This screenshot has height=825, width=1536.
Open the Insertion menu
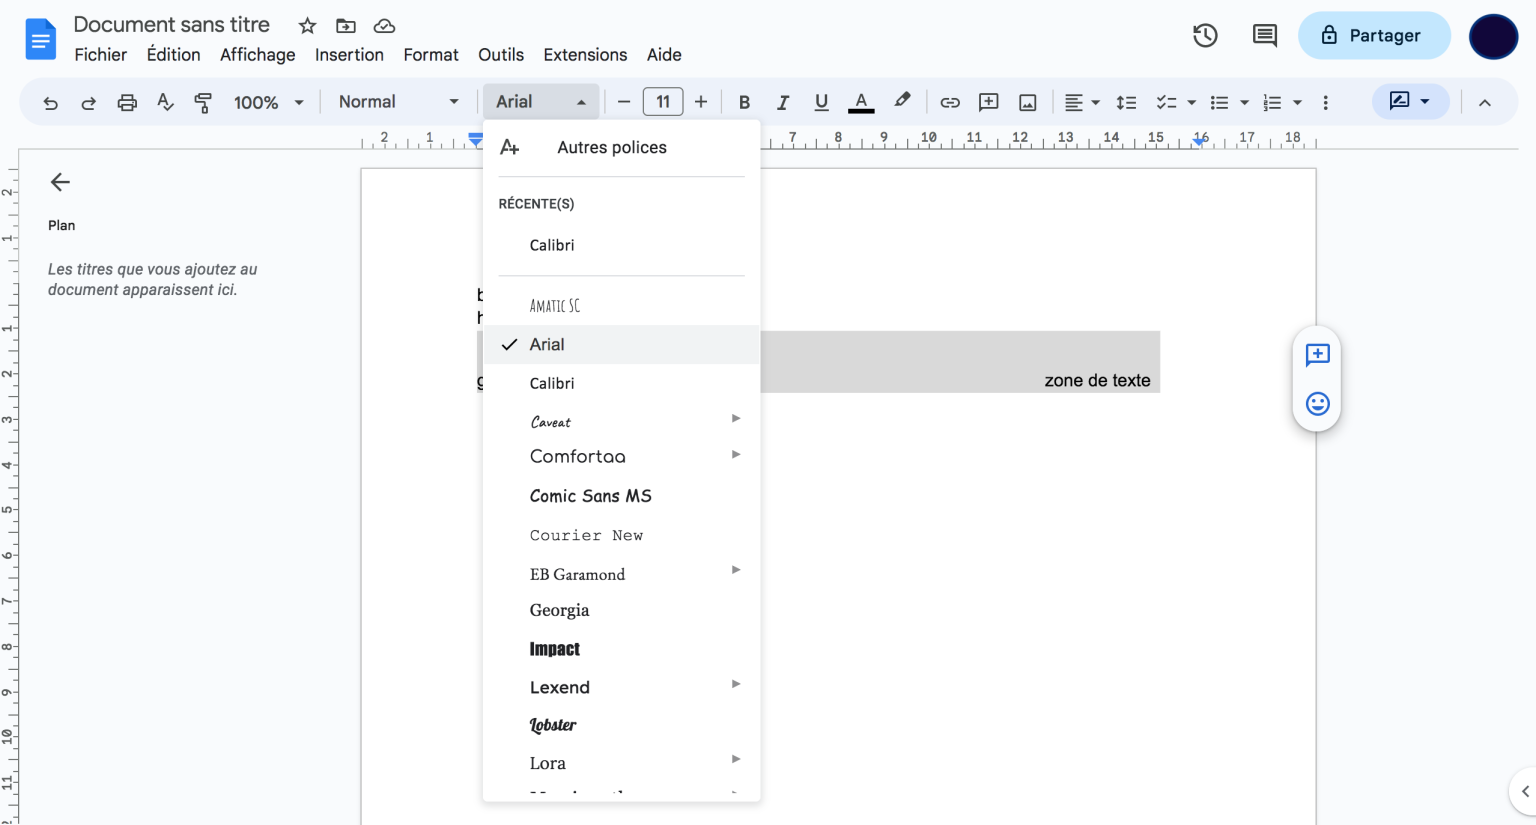click(349, 55)
